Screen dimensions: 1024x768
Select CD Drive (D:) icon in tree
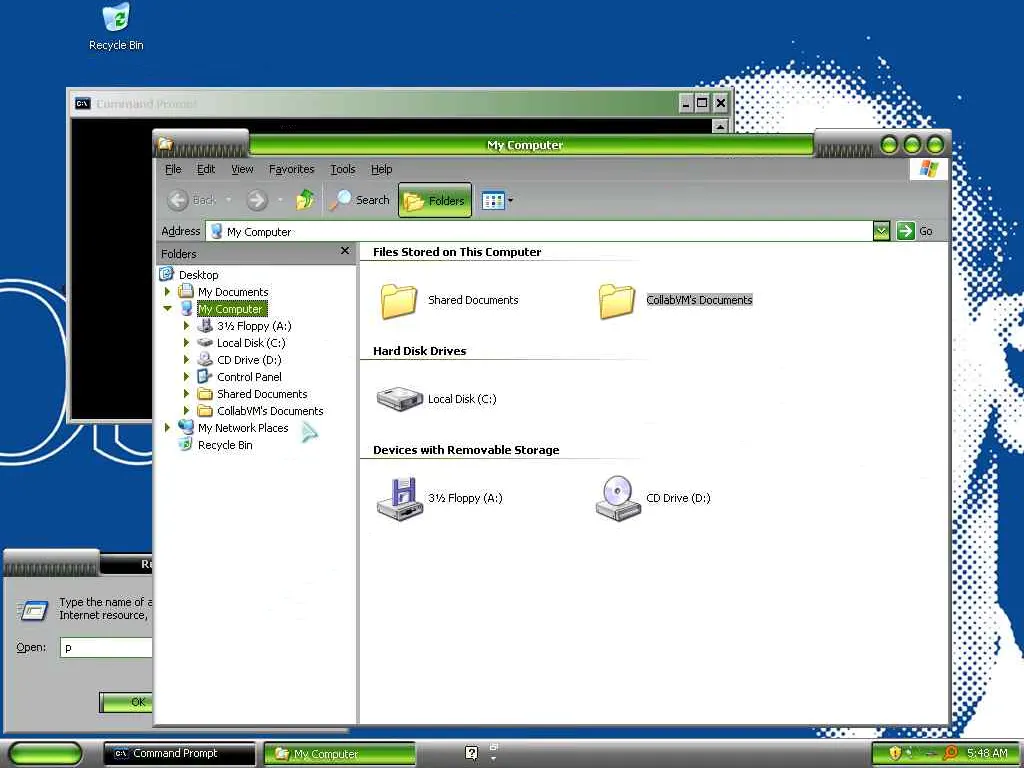click(x=205, y=359)
